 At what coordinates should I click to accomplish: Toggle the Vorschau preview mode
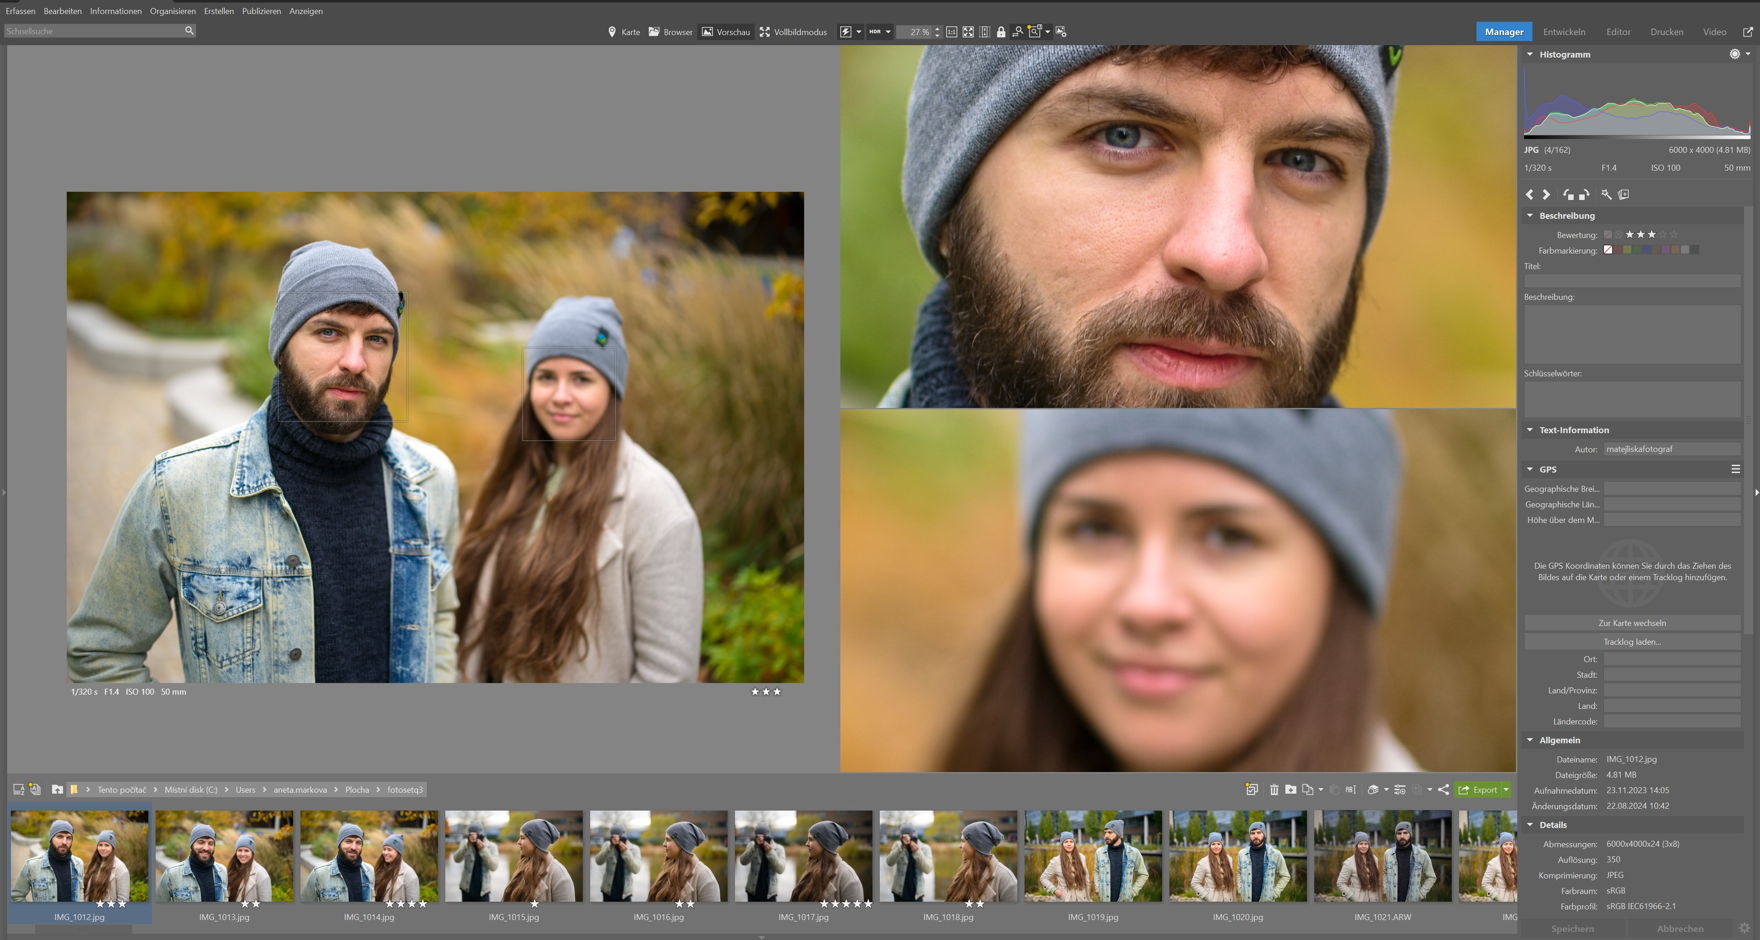[725, 32]
